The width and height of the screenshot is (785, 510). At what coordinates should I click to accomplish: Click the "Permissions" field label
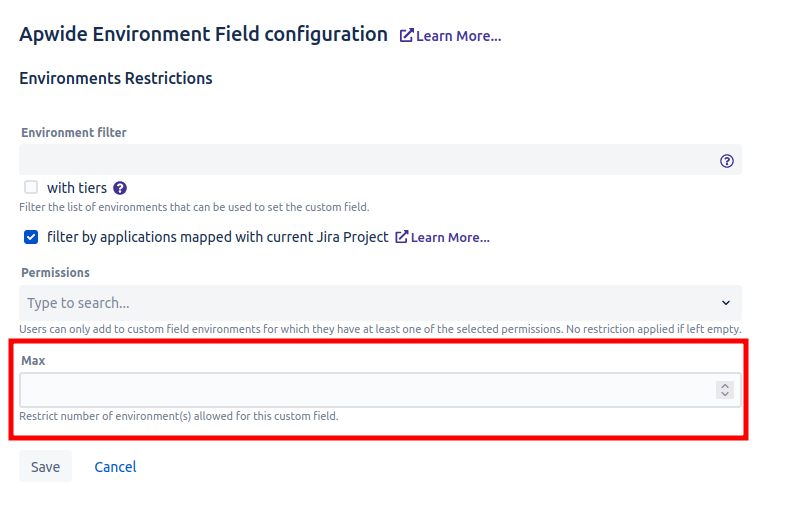[56, 272]
